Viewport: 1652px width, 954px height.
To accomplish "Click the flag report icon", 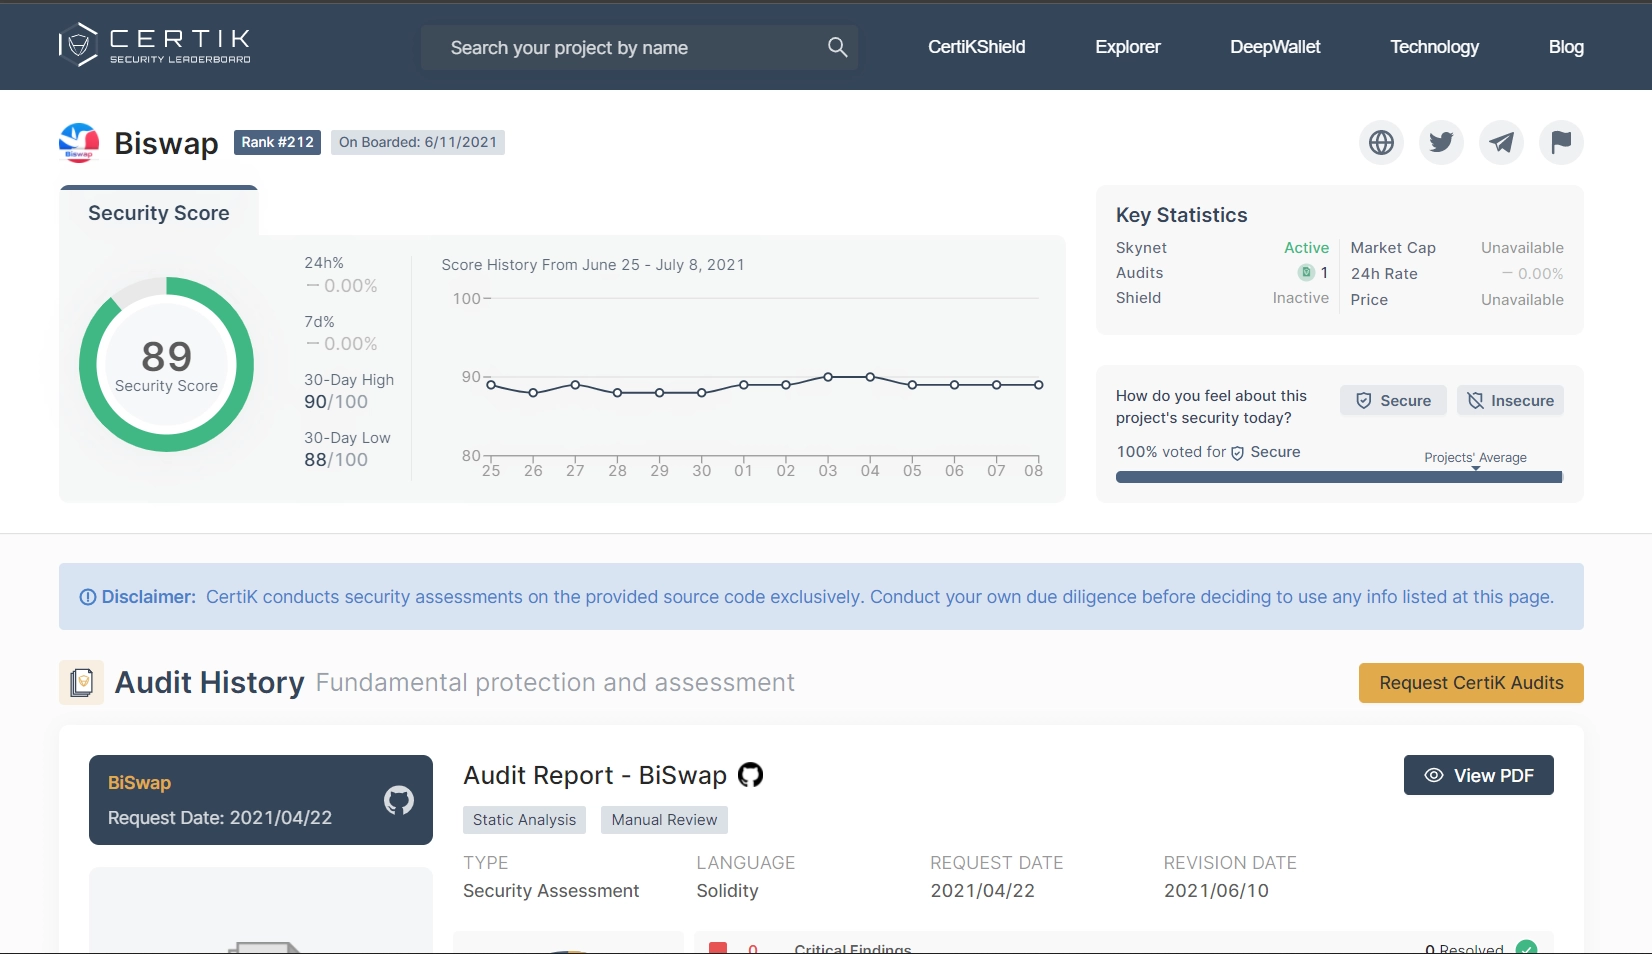I will [1561, 143].
